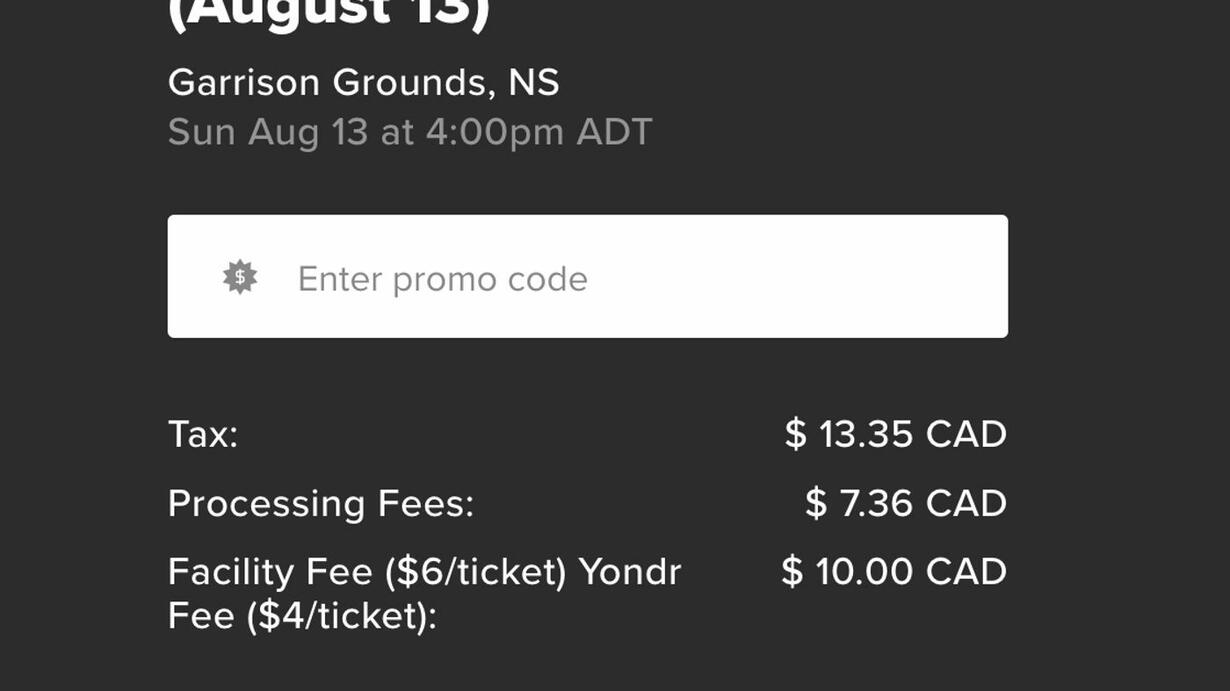The image size is (1230, 691).
Task: Click the Yondr word in fee description
Action: click(630, 572)
